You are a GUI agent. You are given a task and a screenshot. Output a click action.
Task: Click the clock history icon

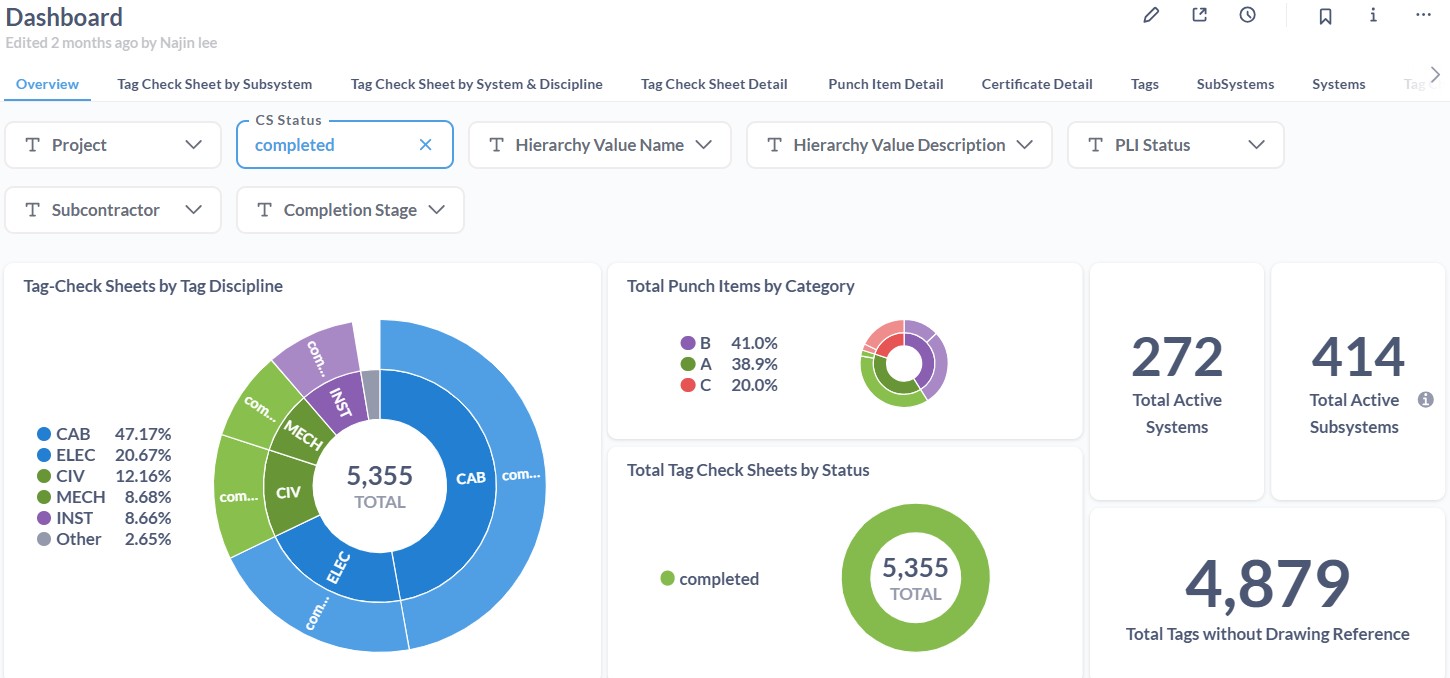[1247, 15]
